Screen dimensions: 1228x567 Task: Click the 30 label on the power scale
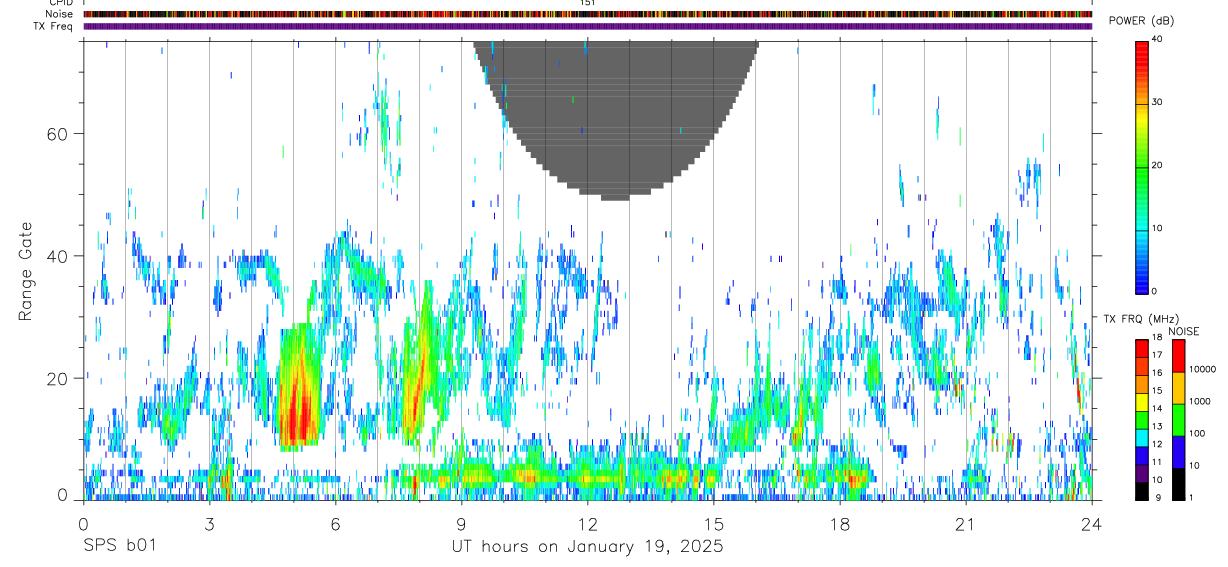(1158, 102)
